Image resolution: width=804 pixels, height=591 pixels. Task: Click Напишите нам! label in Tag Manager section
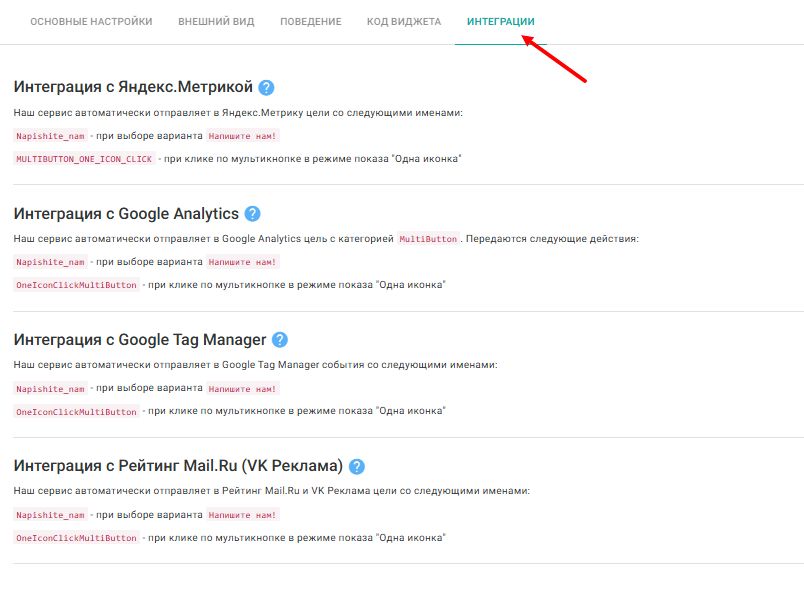pyautogui.click(x=243, y=389)
